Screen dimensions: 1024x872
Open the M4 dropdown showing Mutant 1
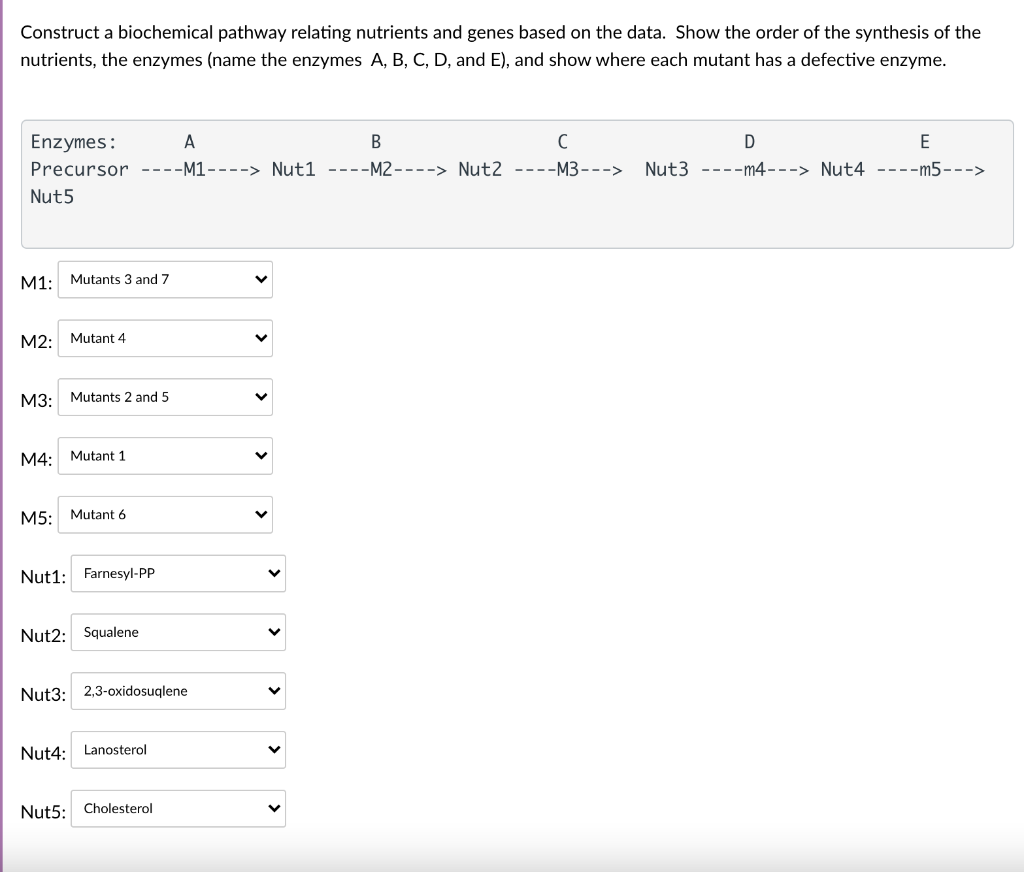(x=165, y=456)
